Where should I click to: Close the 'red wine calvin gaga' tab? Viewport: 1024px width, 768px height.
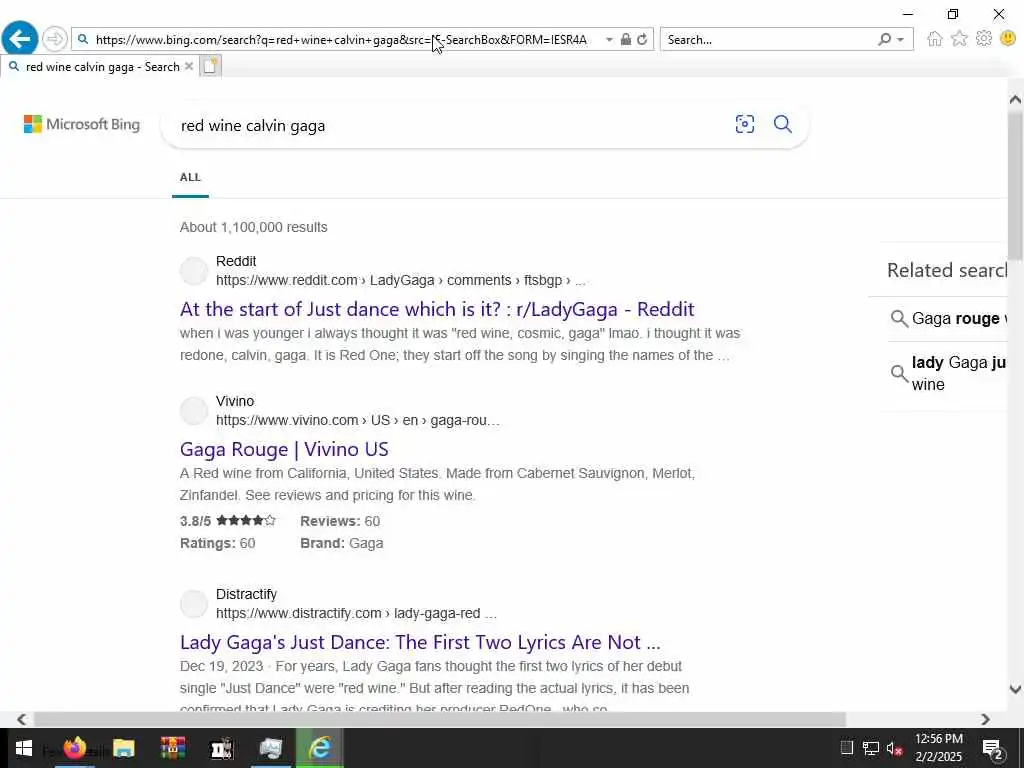pyautogui.click(x=189, y=66)
